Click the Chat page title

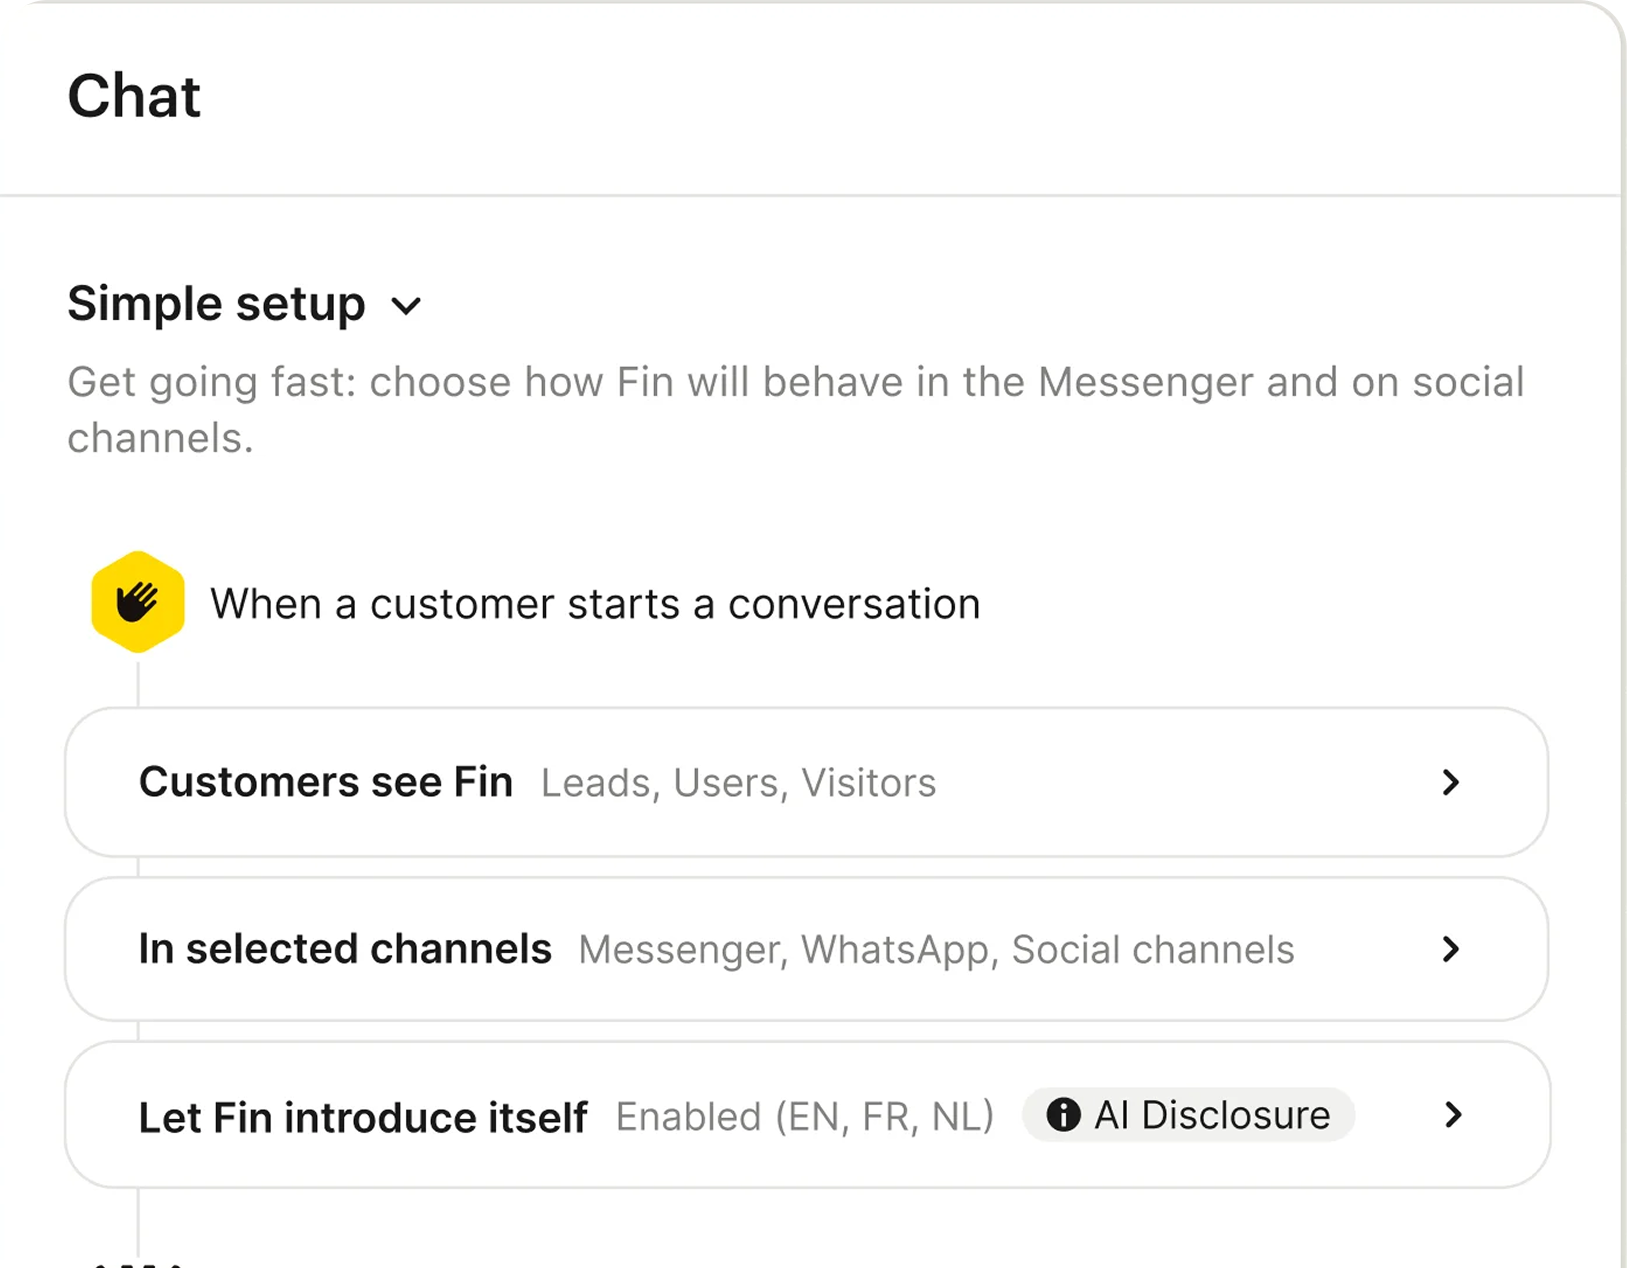pyautogui.click(x=134, y=97)
